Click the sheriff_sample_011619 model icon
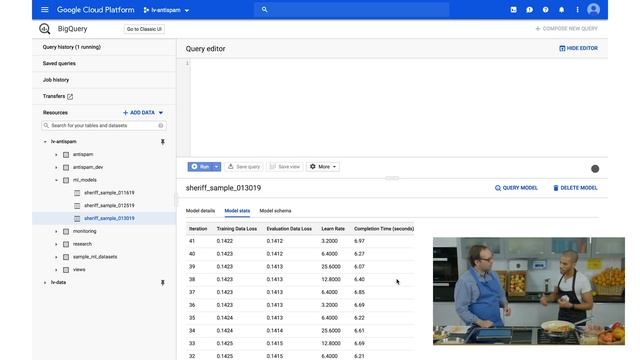 point(77,193)
